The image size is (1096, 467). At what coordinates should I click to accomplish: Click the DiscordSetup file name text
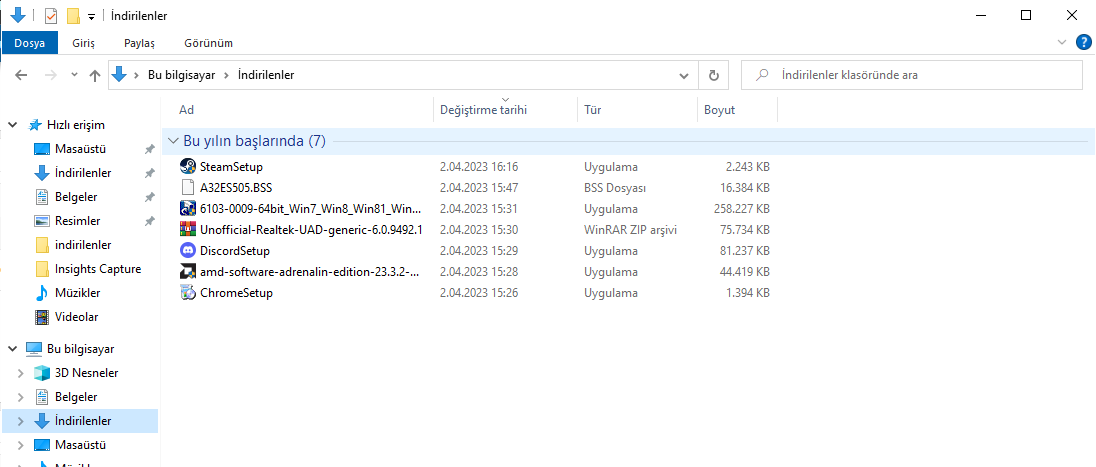(235, 251)
